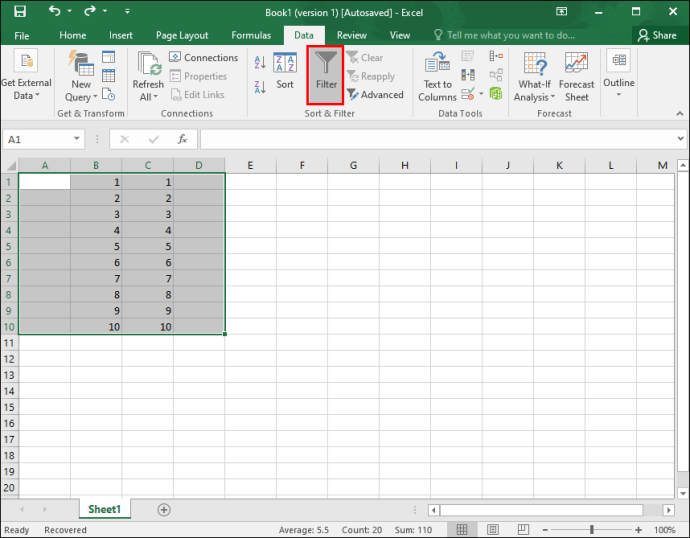
Task: Expand the What-If Analysis menu
Action: point(534,97)
